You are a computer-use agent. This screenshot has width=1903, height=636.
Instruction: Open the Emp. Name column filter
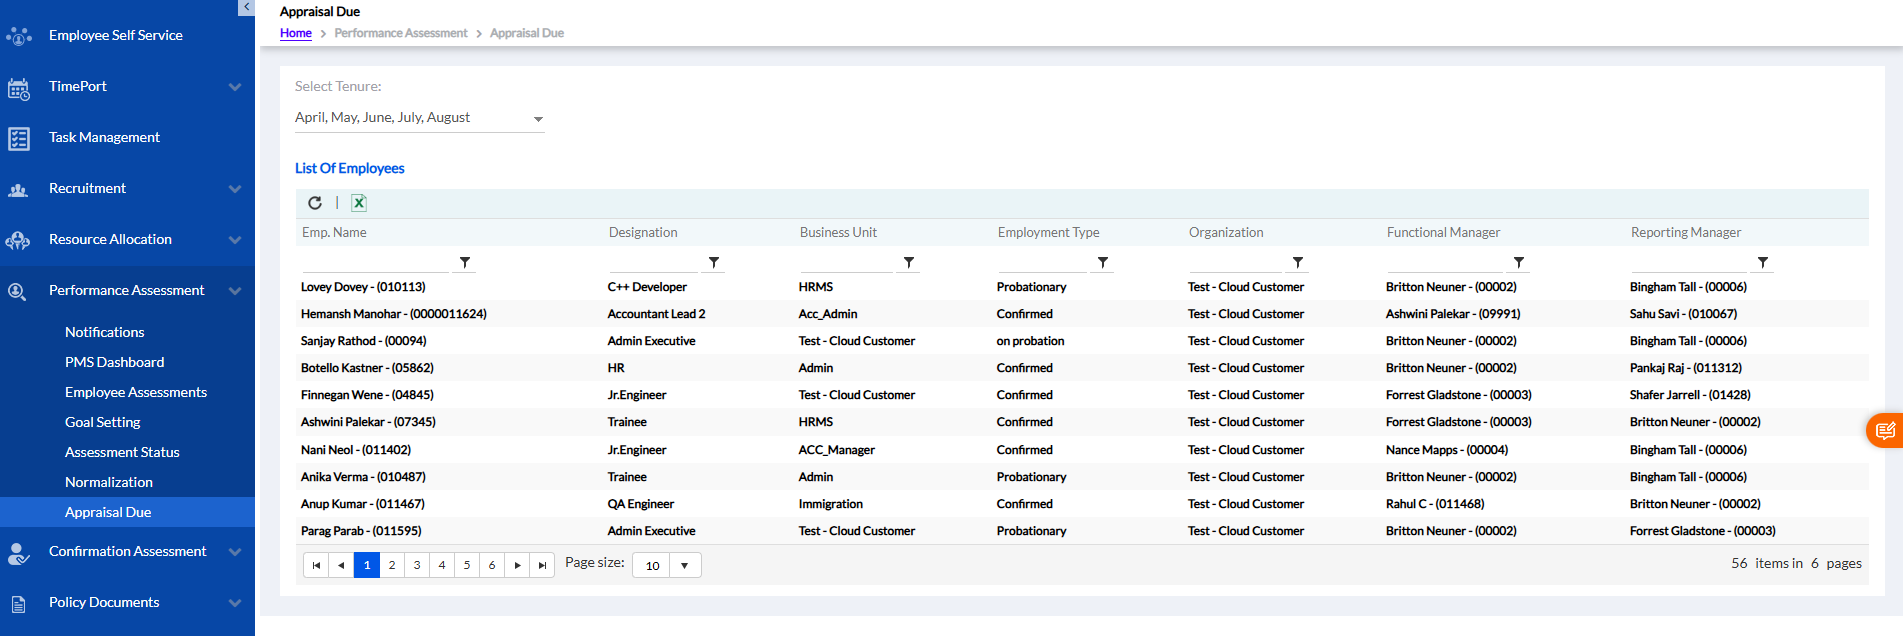point(465,262)
